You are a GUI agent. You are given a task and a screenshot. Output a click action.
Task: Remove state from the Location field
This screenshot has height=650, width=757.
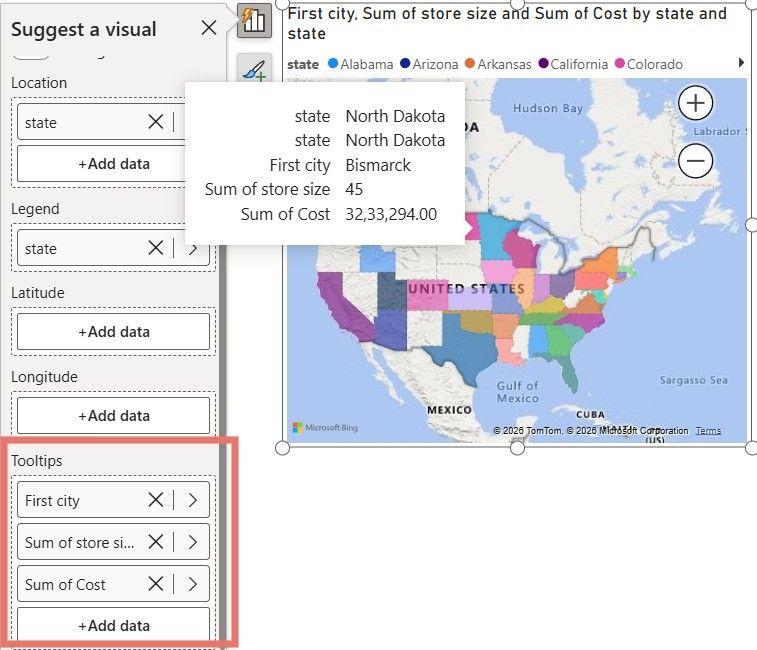[x=155, y=122]
